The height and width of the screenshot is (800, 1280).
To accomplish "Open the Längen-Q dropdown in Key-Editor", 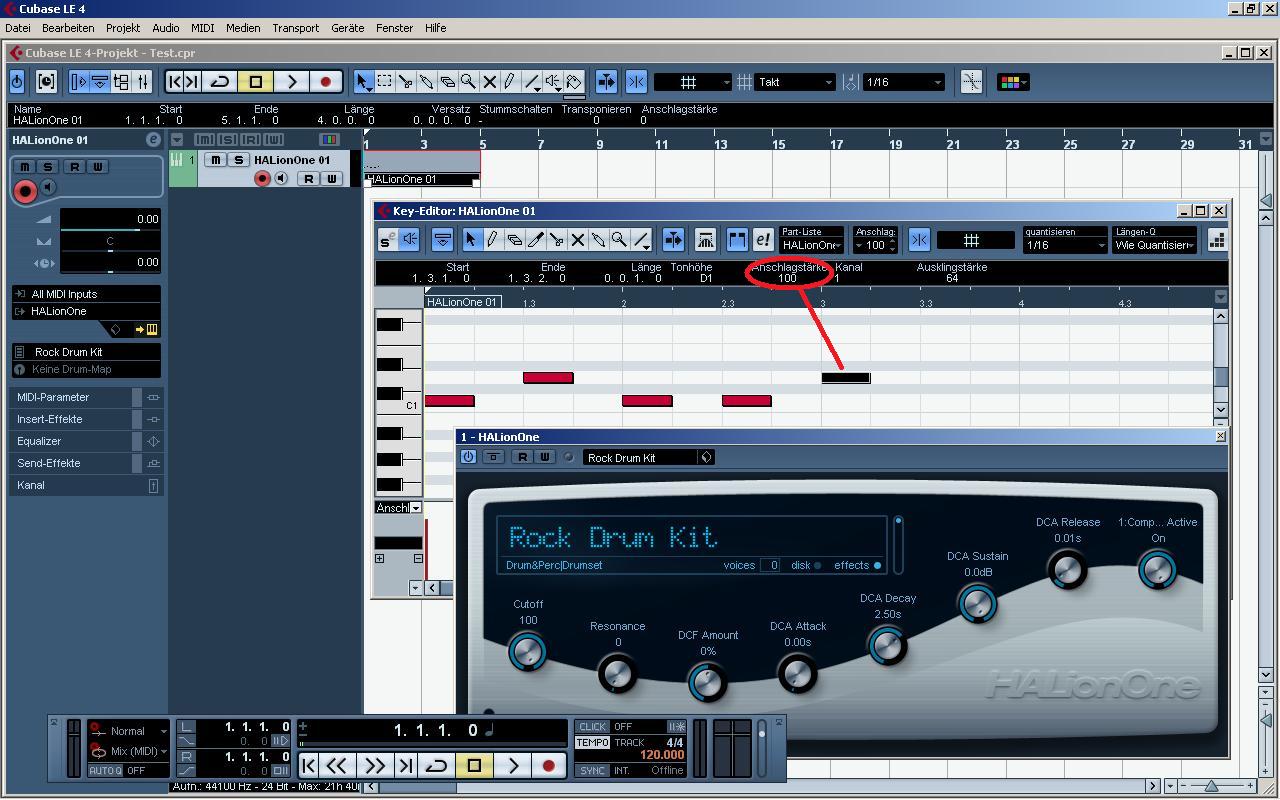I will pyautogui.click(x=1154, y=245).
